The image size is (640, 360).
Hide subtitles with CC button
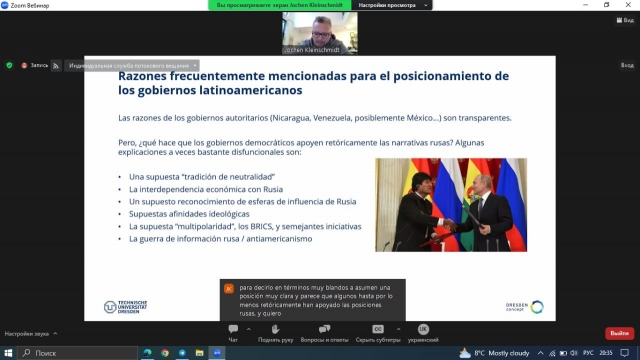click(x=378, y=333)
